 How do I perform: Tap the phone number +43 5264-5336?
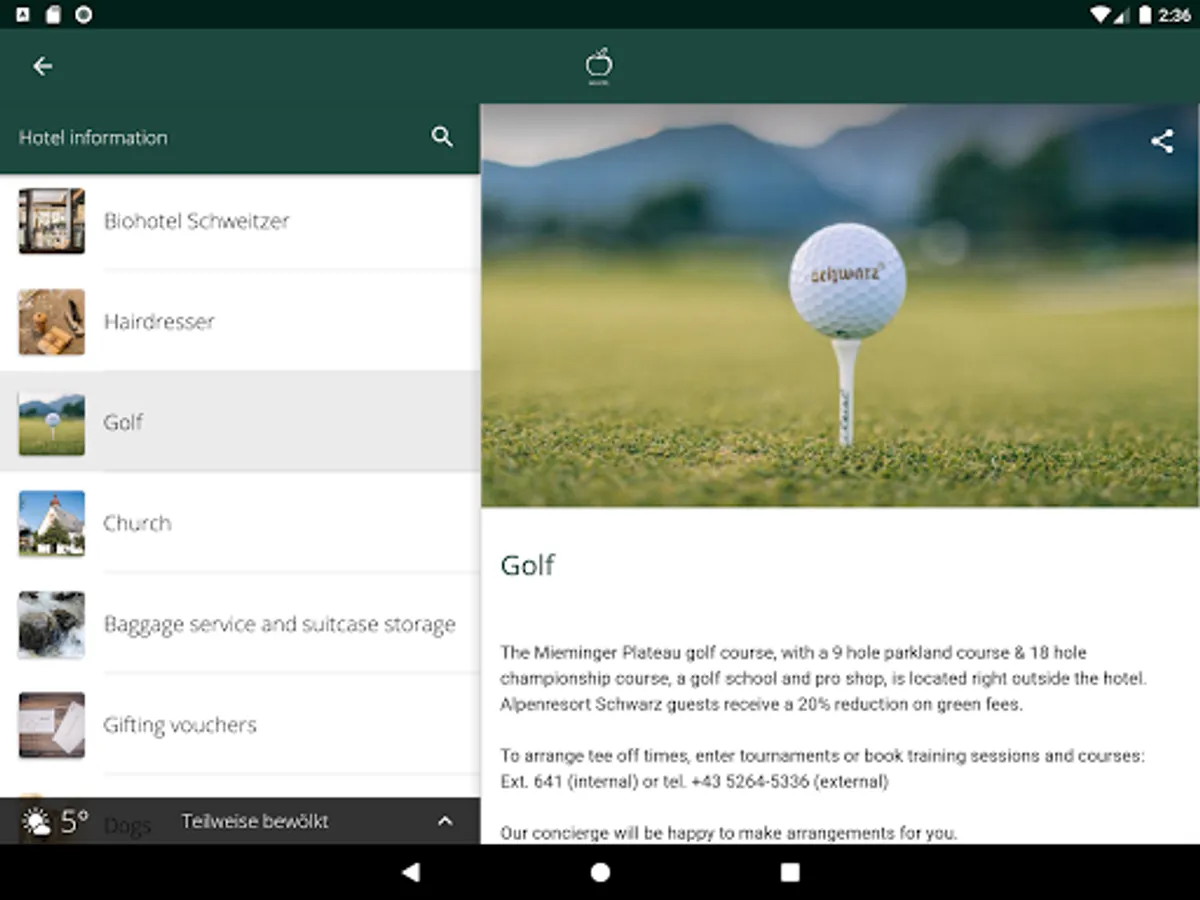[749, 782]
